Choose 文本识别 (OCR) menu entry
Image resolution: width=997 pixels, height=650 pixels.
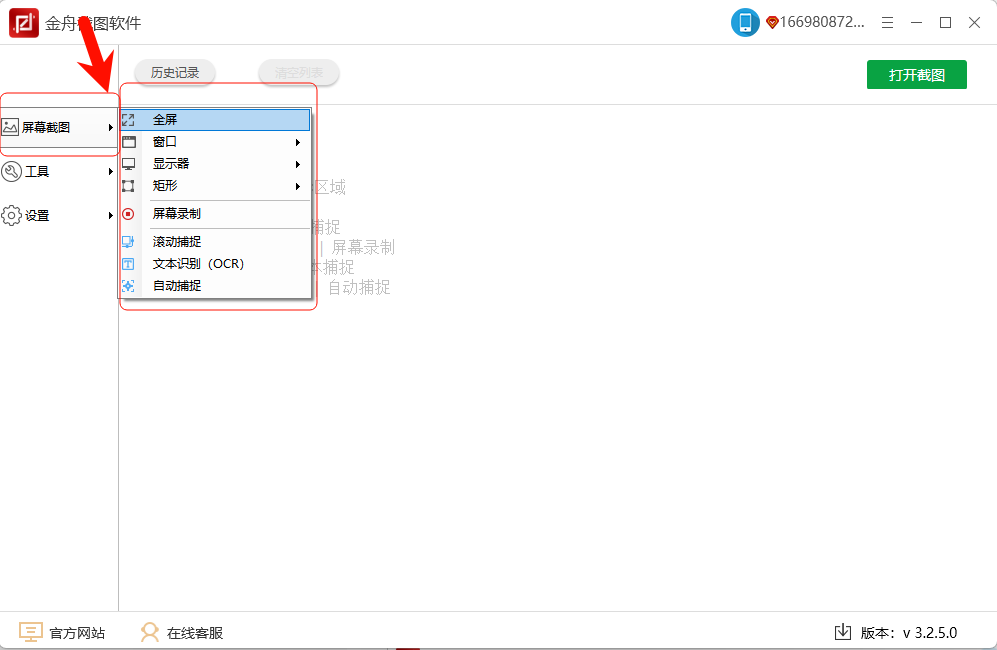click(198, 264)
